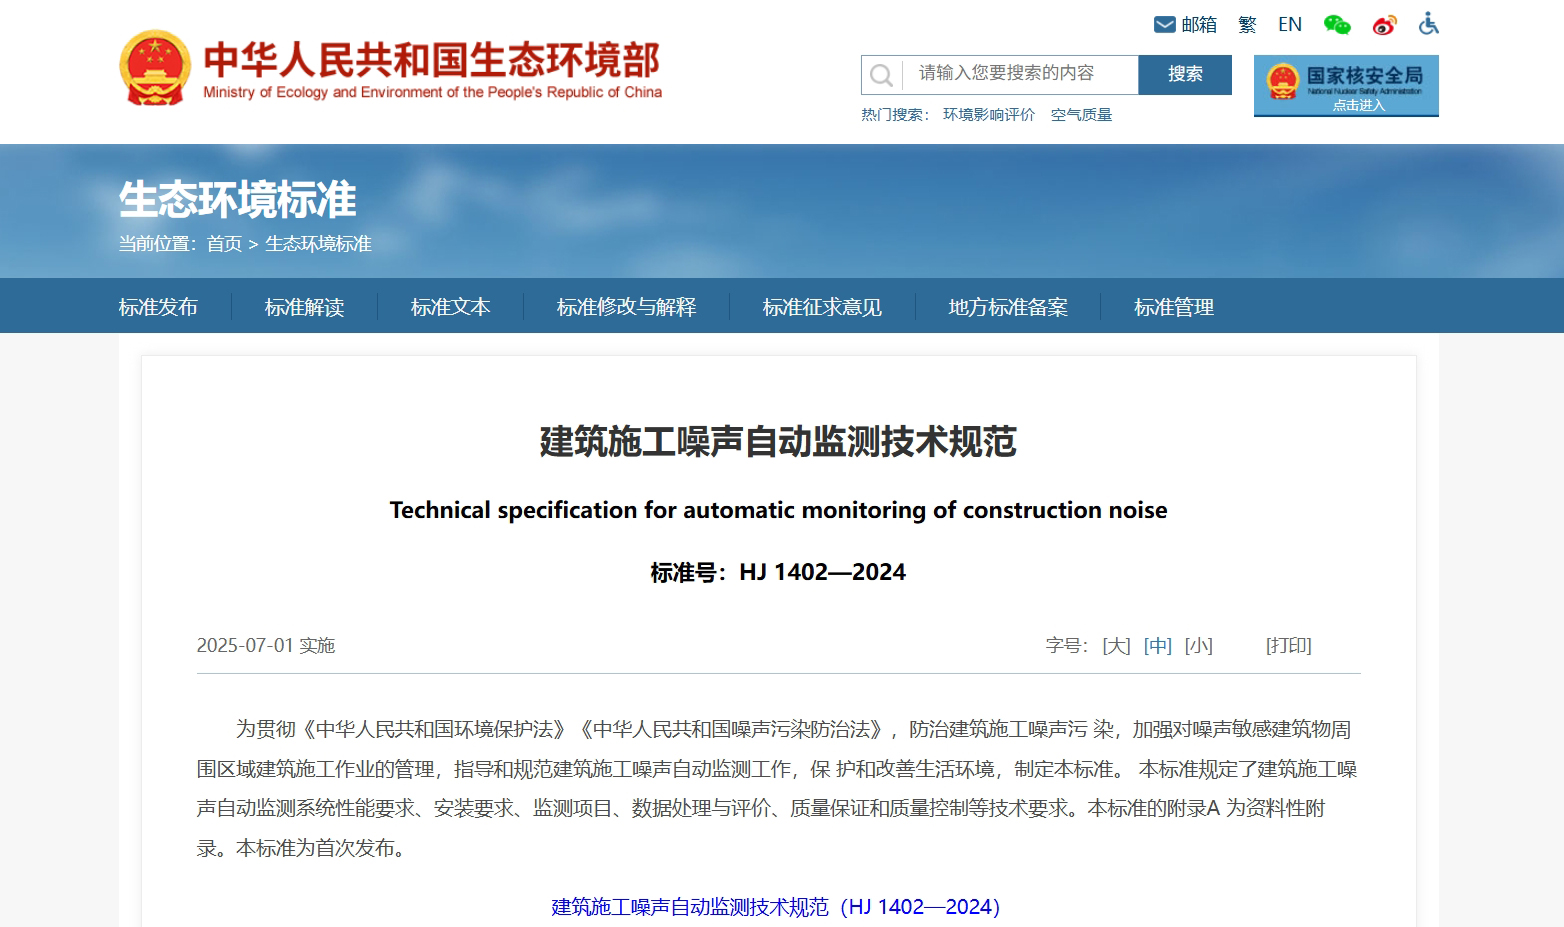Share via the WeChat icon
The height and width of the screenshot is (927, 1564).
pyautogui.click(x=1337, y=23)
